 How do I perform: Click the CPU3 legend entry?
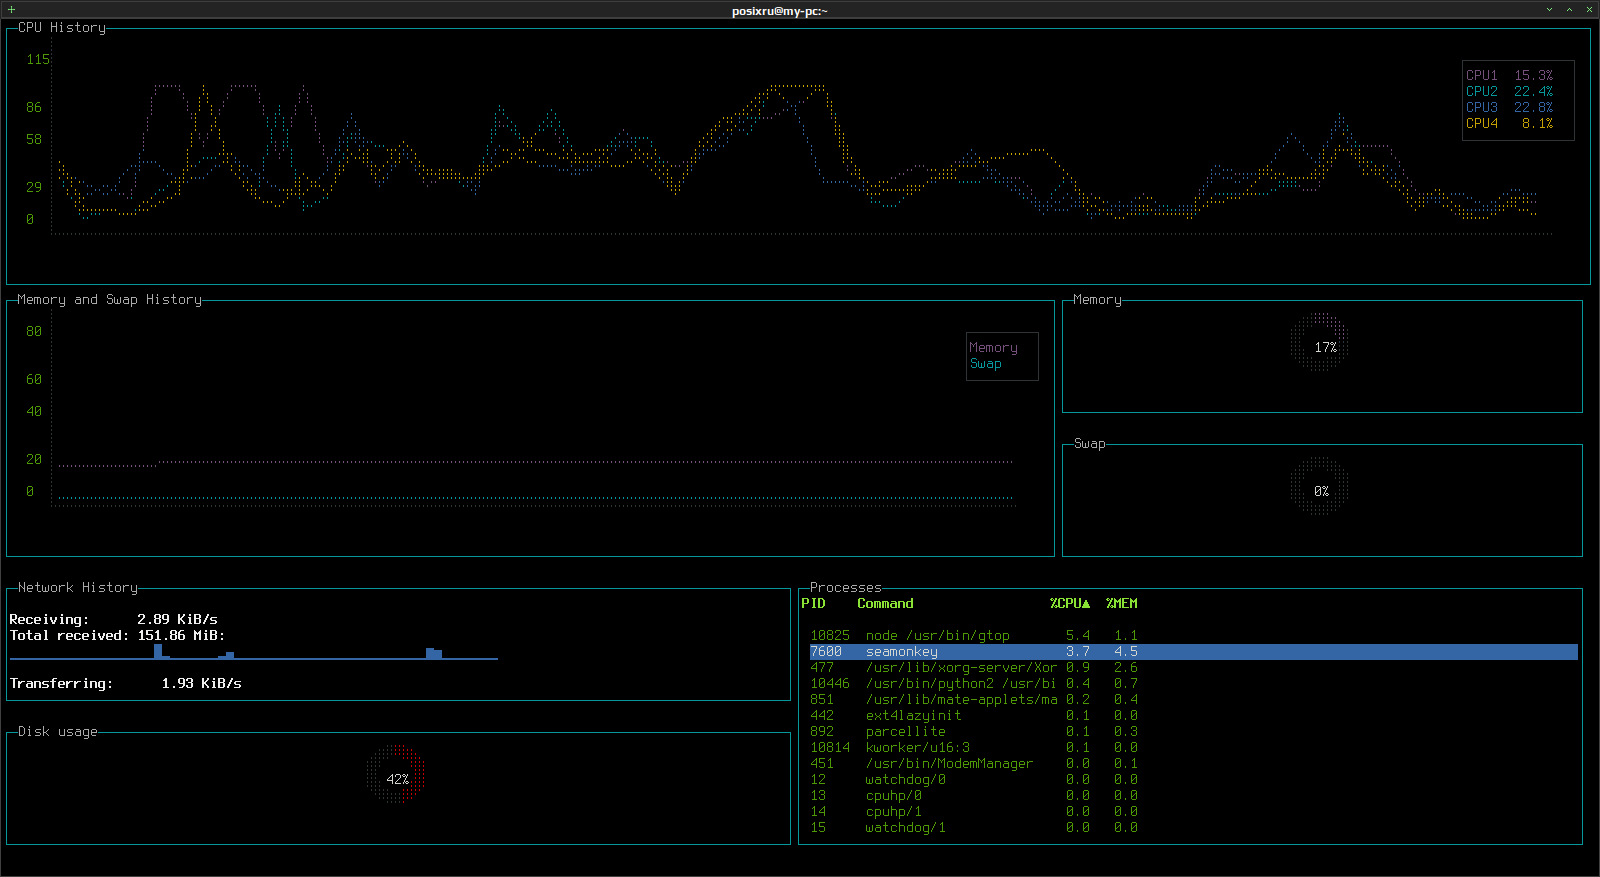[1510, 107]
